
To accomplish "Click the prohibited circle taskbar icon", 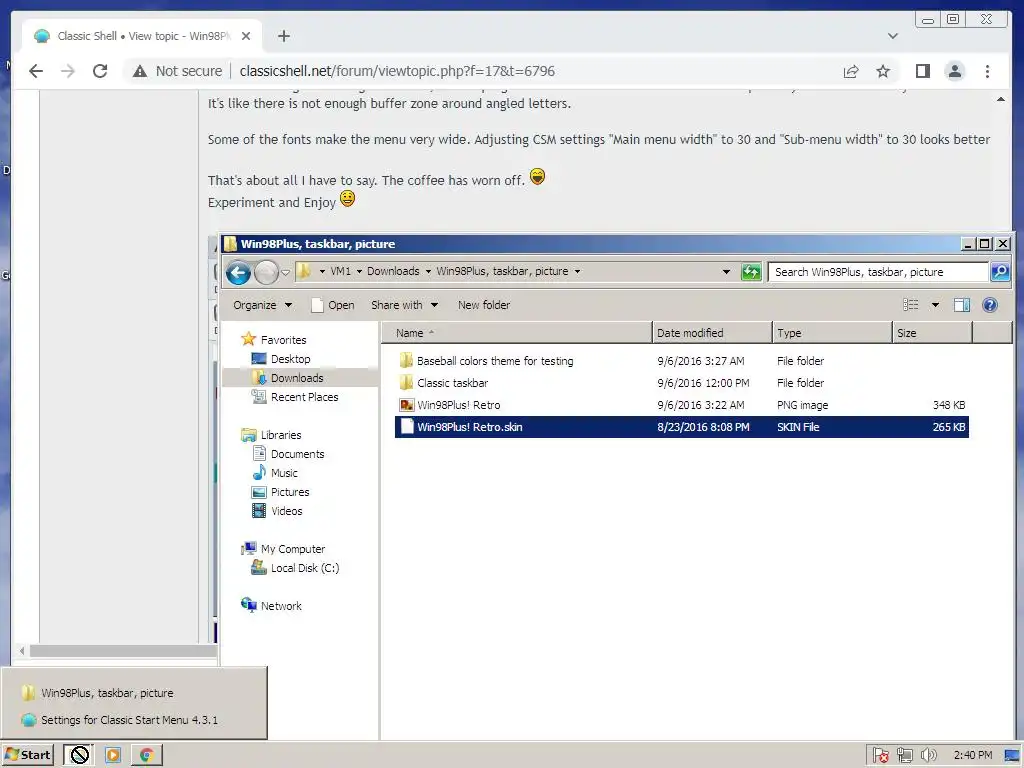I will click(79, 756).
